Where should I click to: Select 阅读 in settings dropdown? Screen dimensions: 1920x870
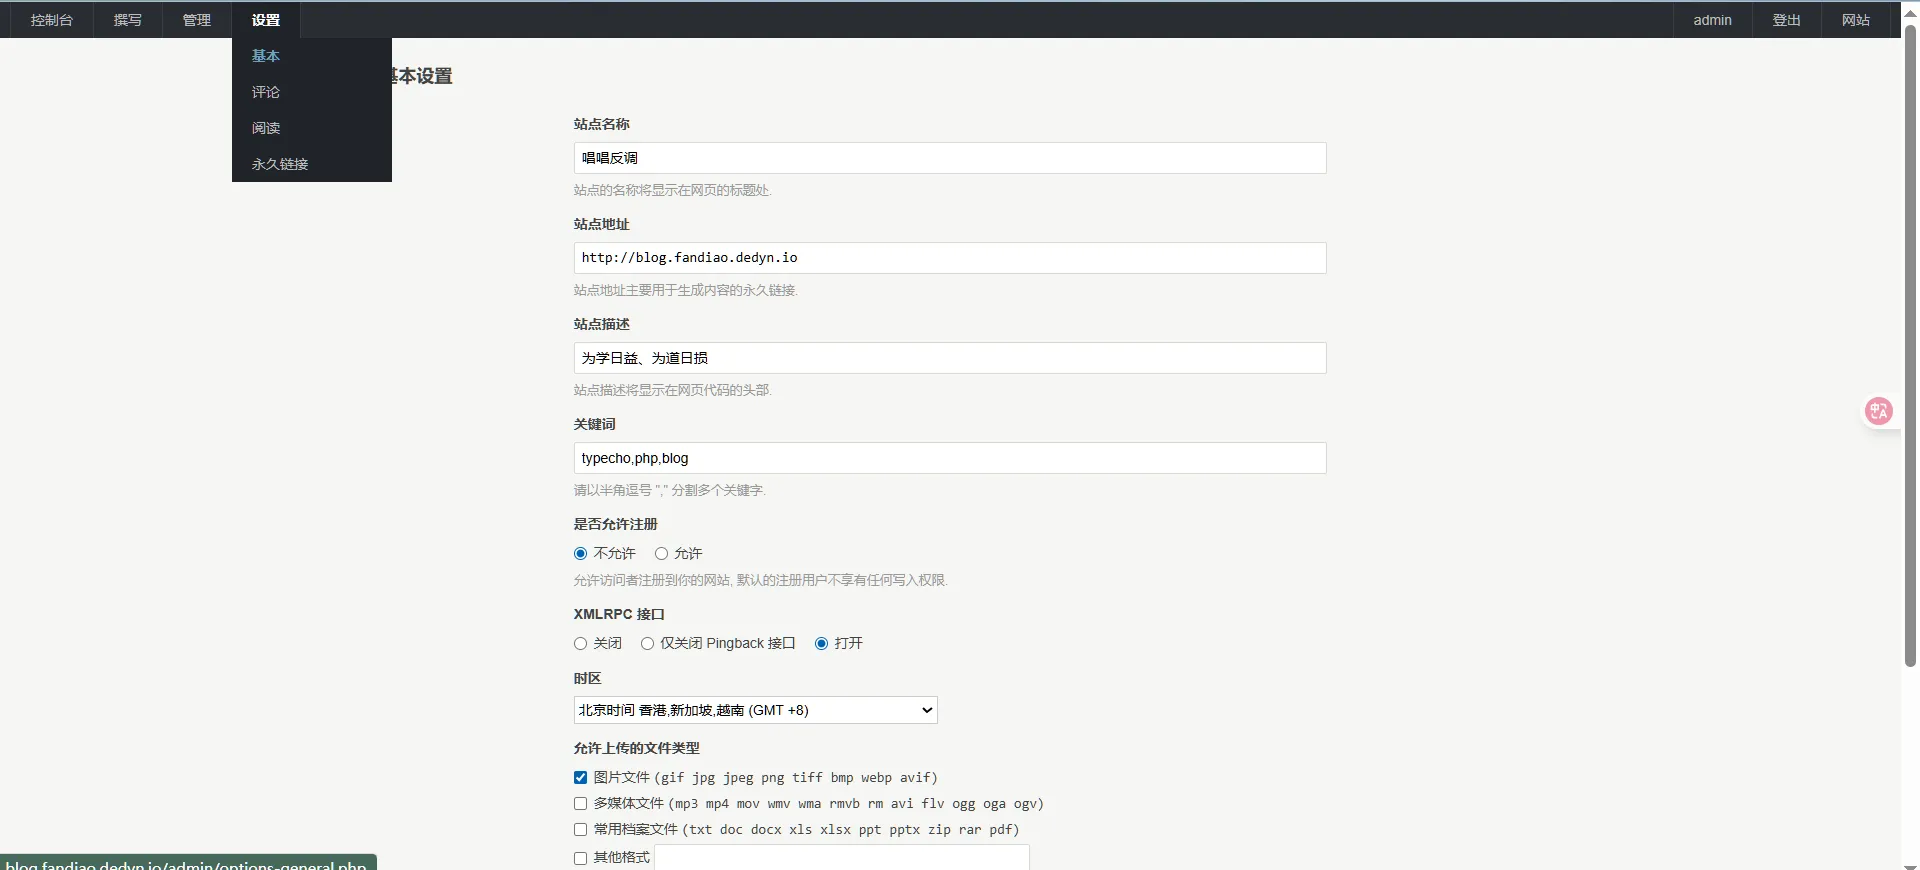click(312, 128)
